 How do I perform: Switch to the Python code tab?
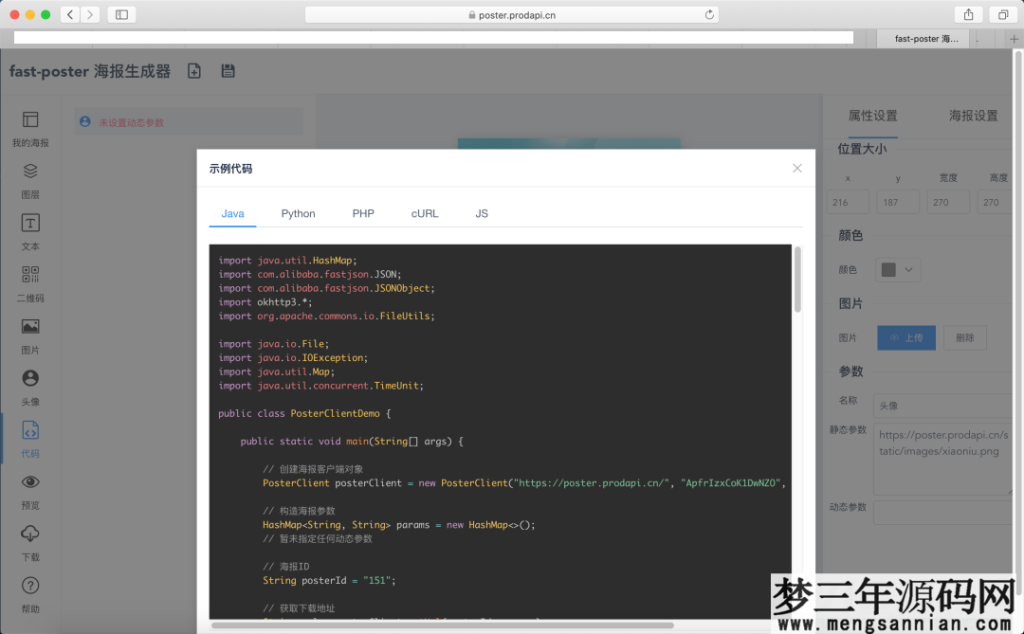[x=298, y=213]
